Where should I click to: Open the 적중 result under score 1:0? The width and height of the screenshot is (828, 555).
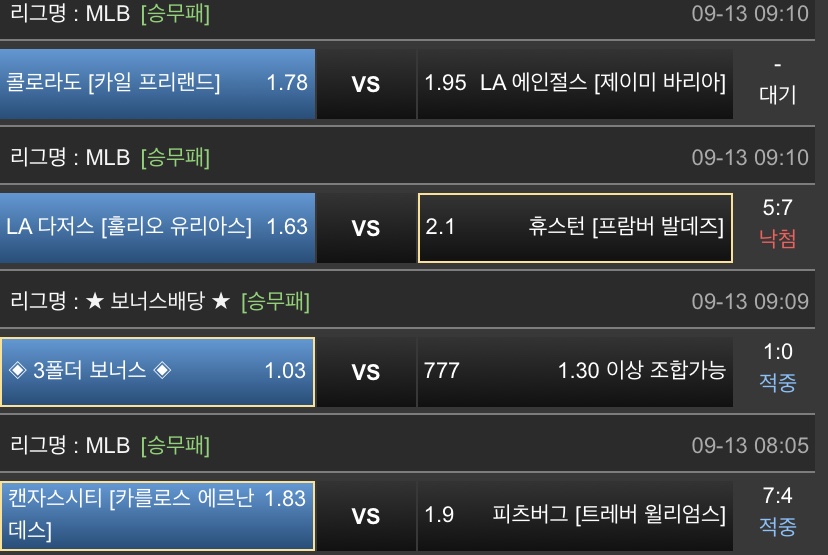777,384
